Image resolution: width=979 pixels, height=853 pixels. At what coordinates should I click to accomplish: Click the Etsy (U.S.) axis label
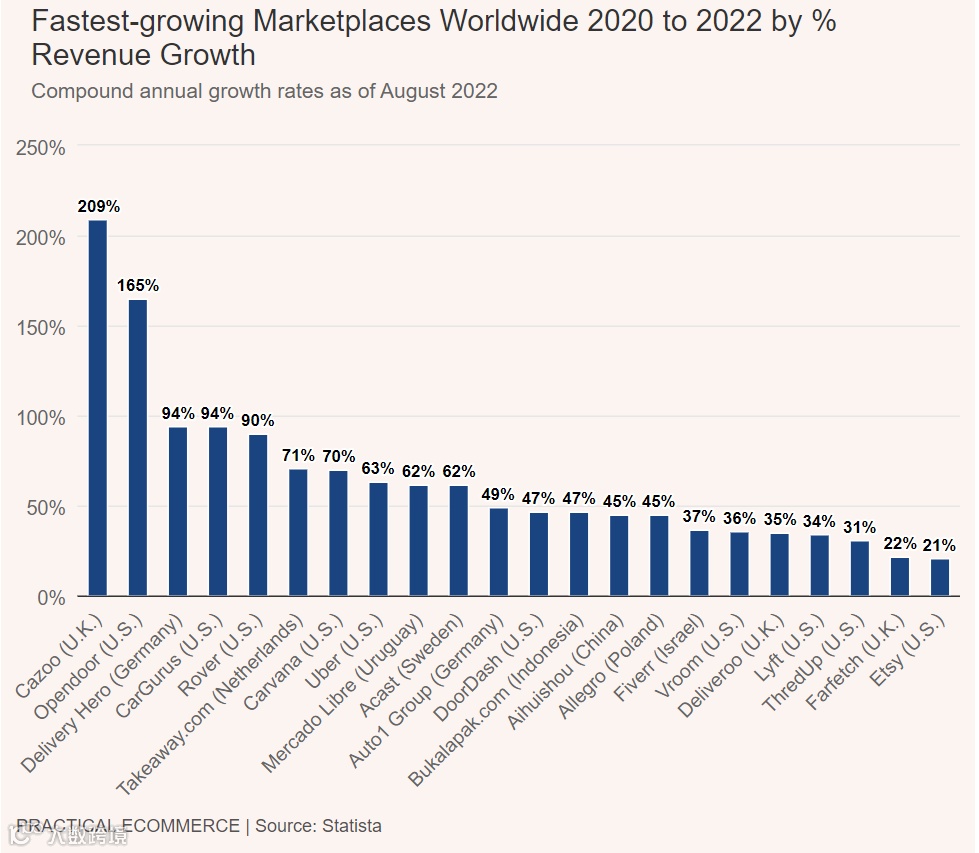pyautogui.click(x=908, y=650)
